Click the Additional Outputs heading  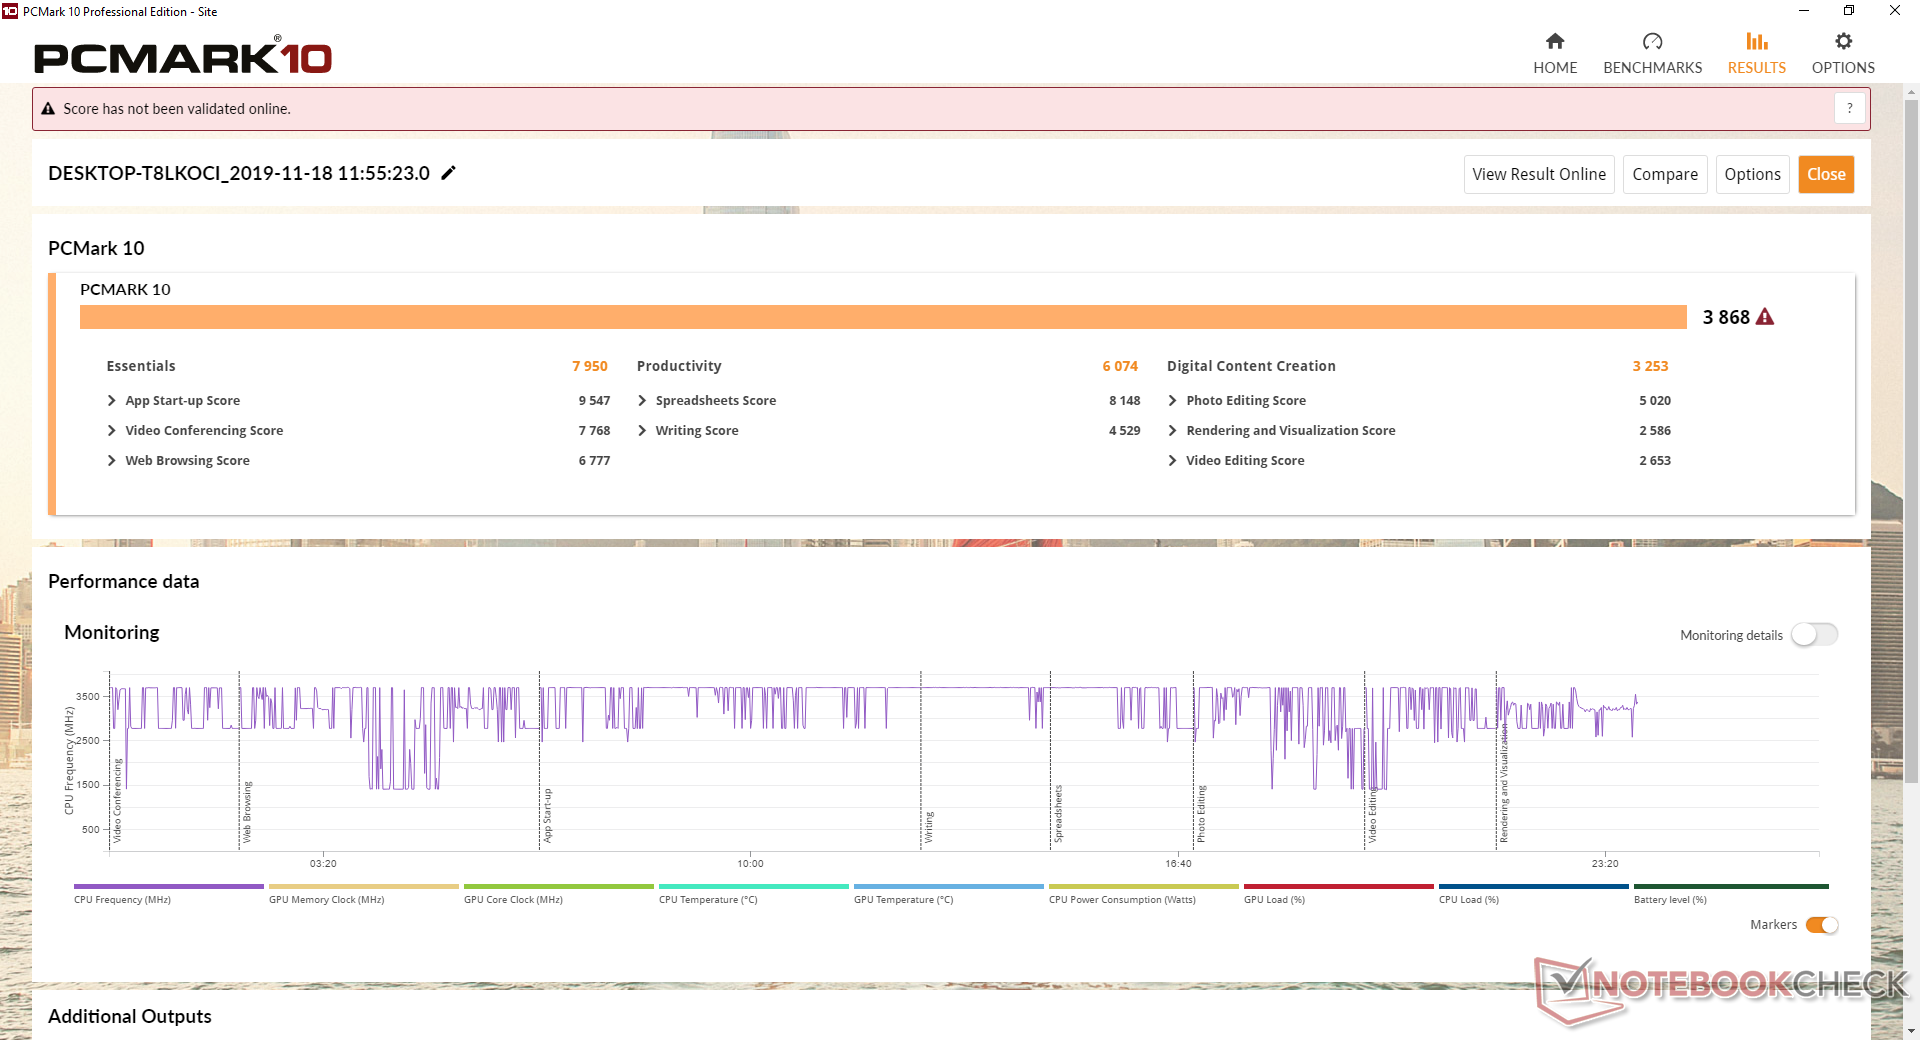(130, 1016)
